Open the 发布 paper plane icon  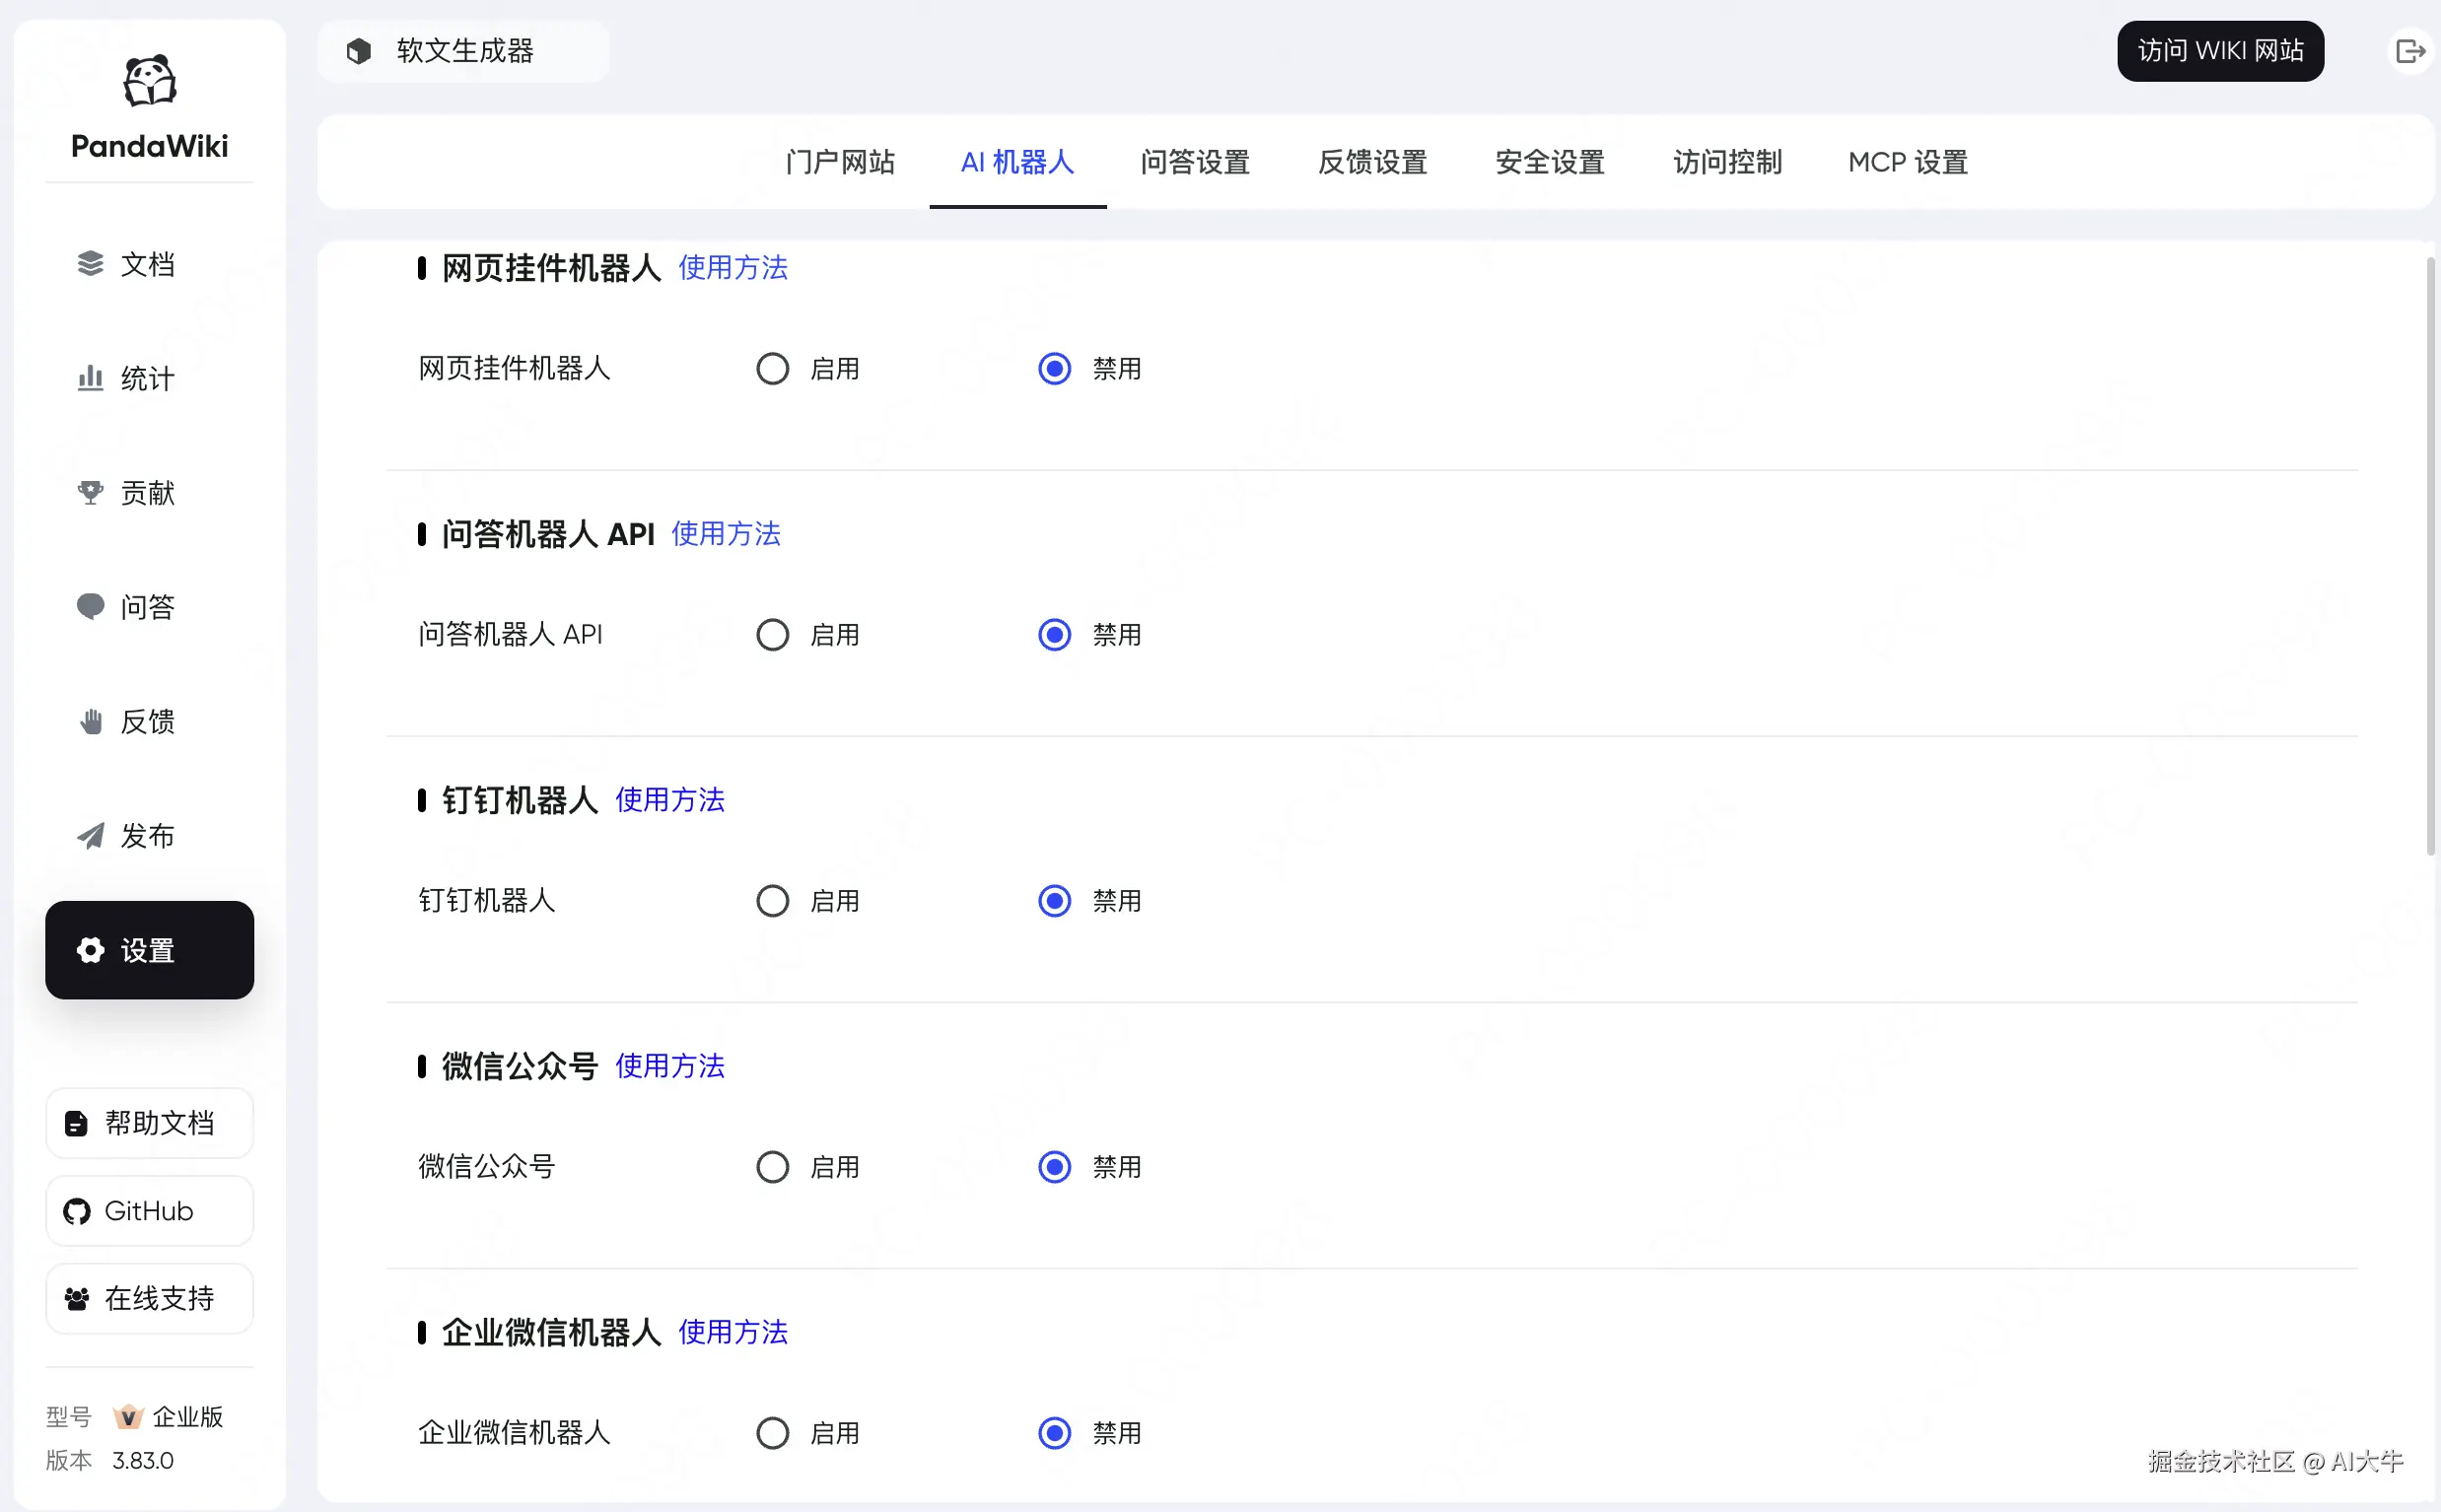(90, 835)
